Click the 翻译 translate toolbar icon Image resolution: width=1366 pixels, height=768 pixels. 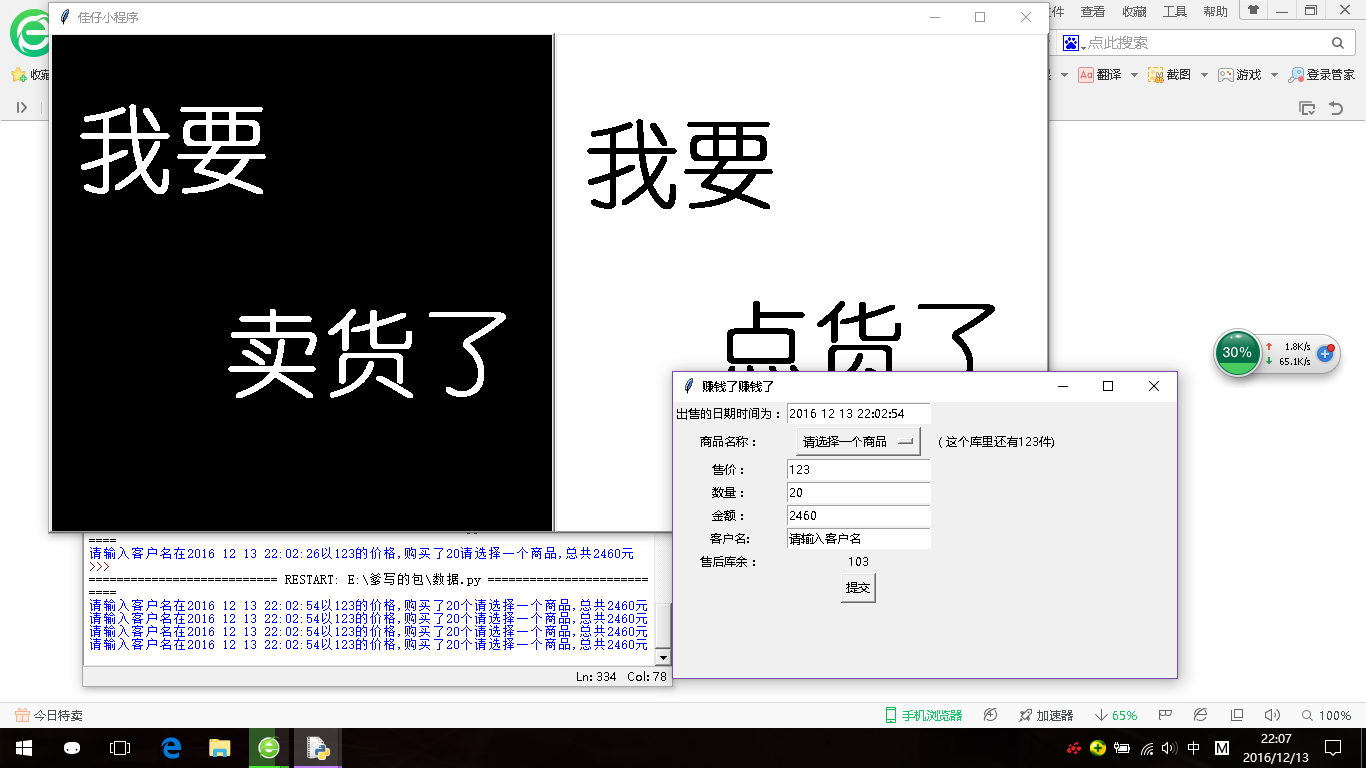point(1086,75)
